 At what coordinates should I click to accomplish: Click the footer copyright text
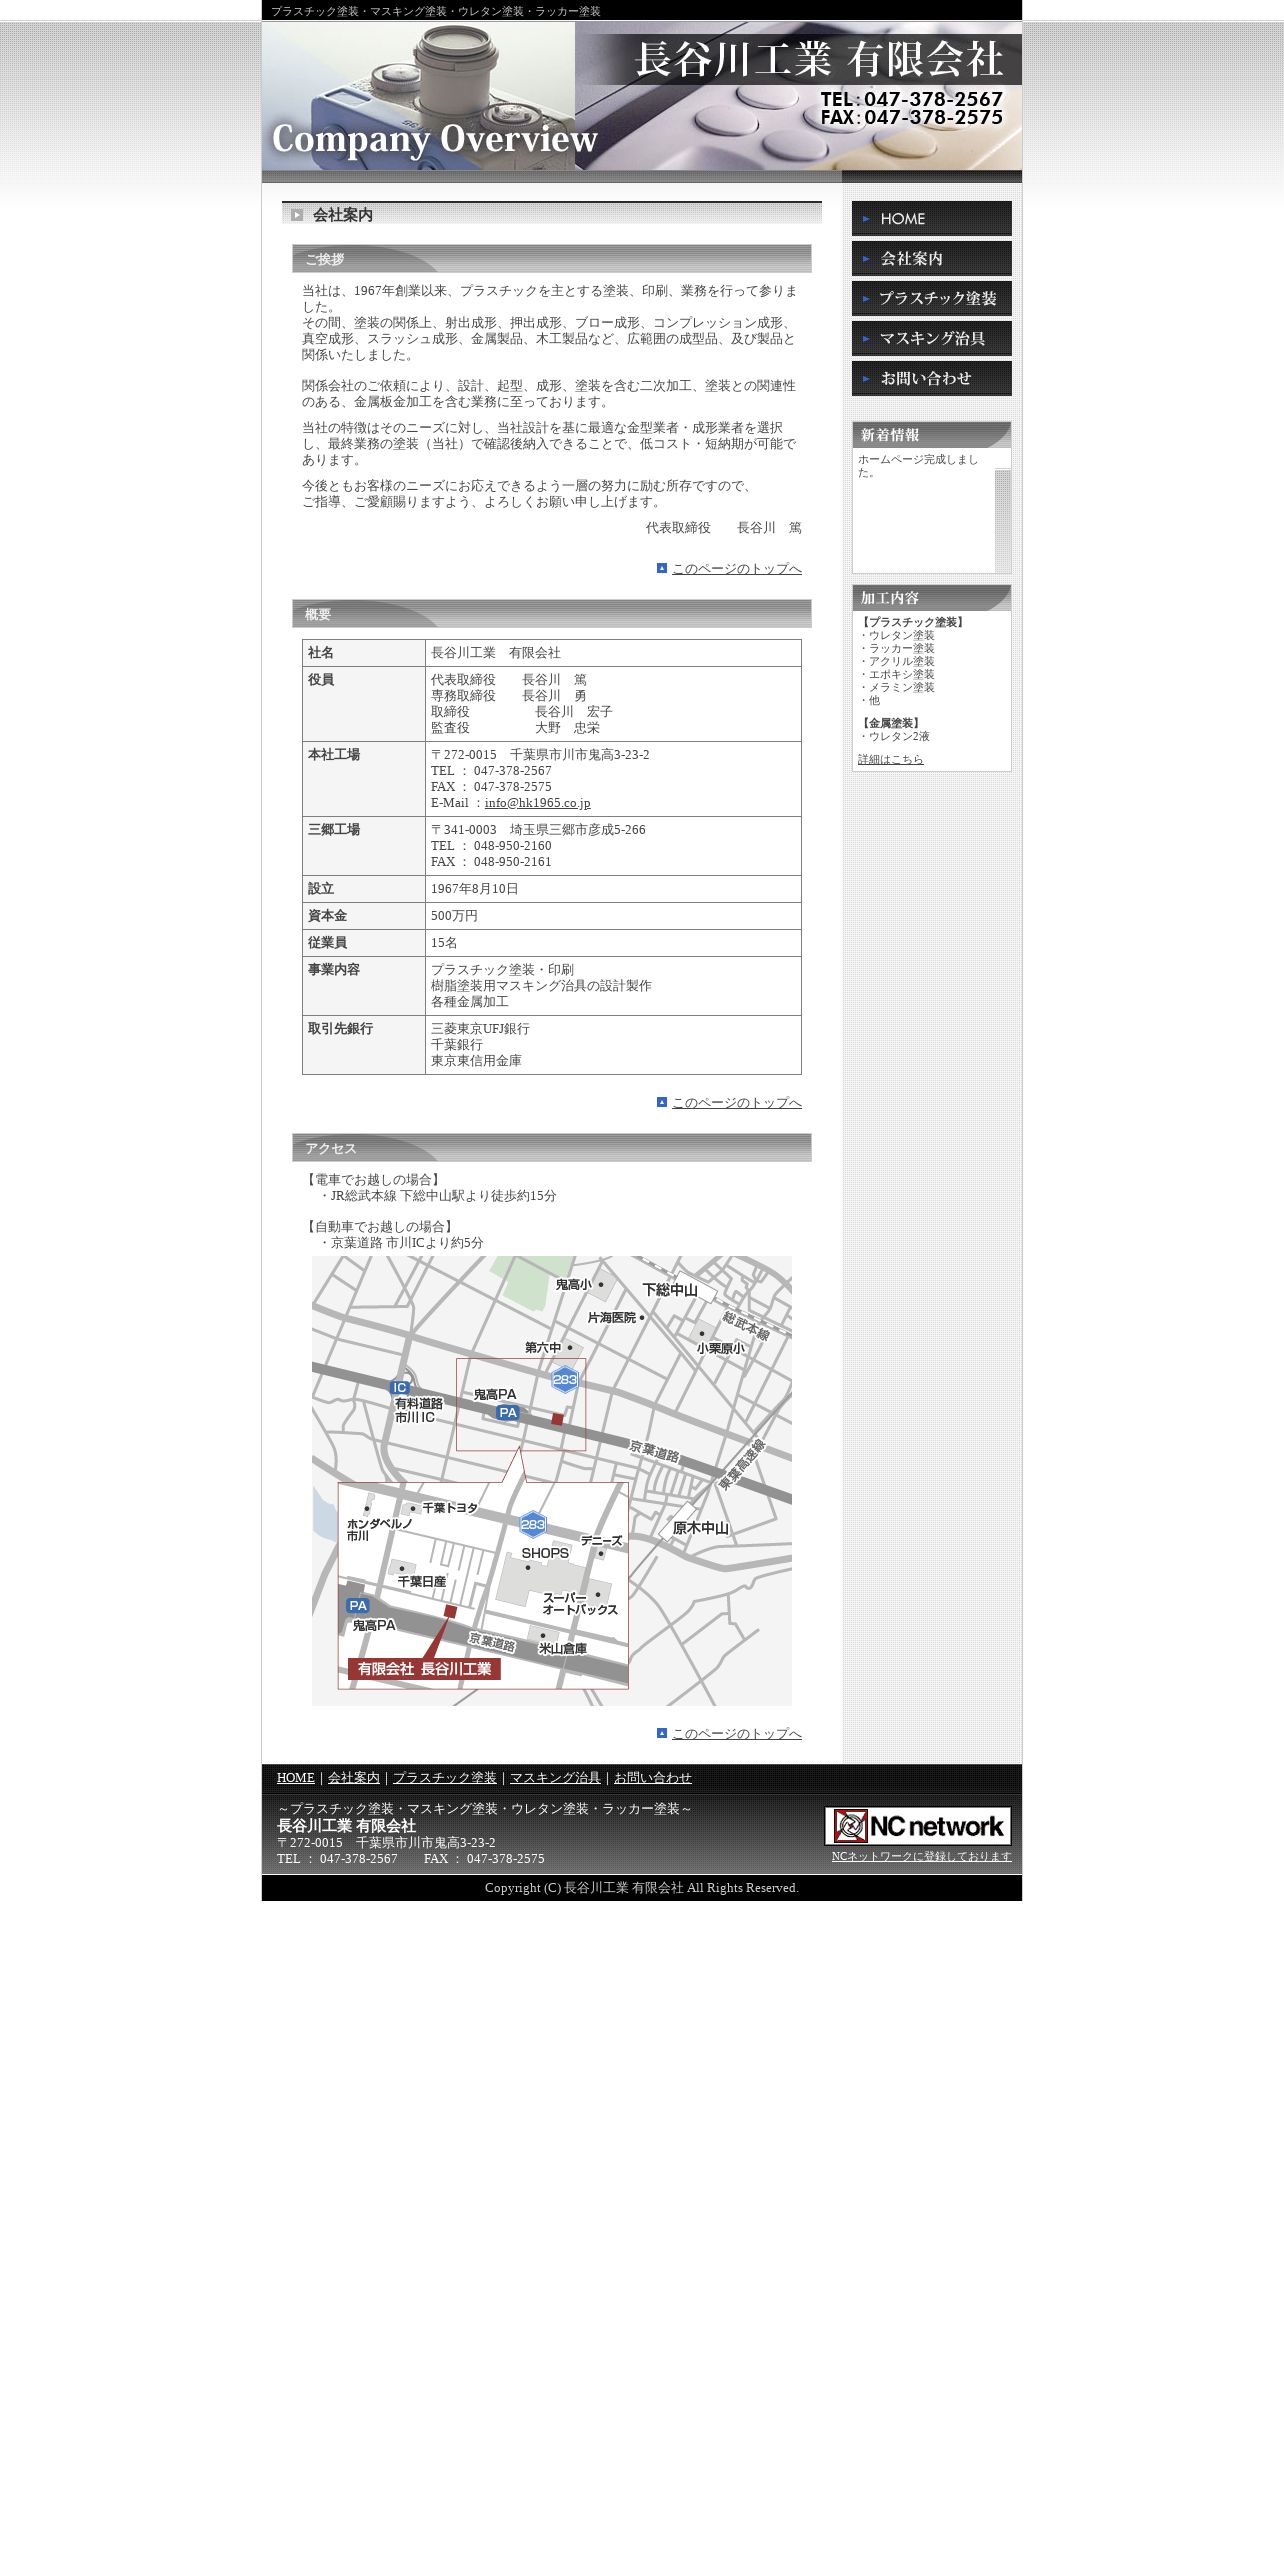point(642,1888)
